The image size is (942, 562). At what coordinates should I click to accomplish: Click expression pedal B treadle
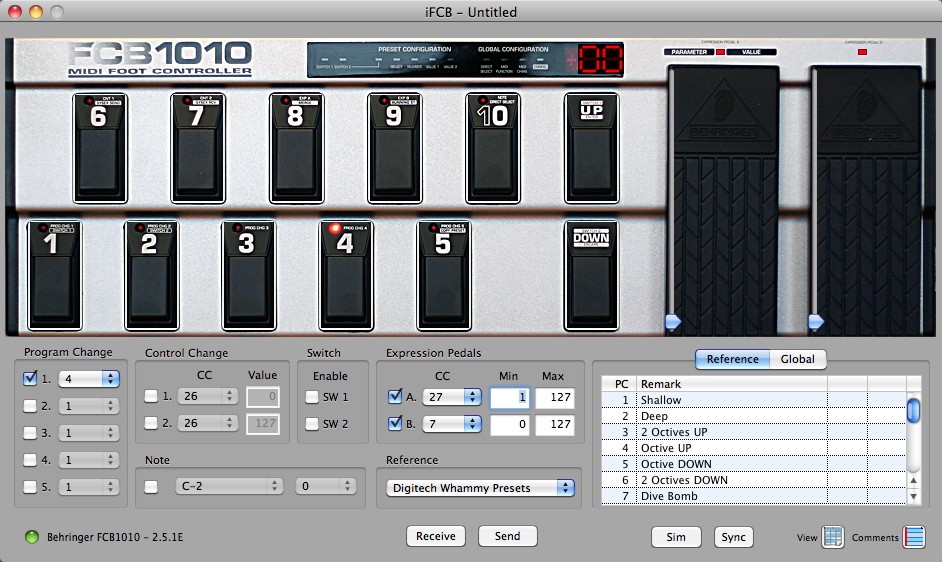pyautogui.click(x=866, y=201)
